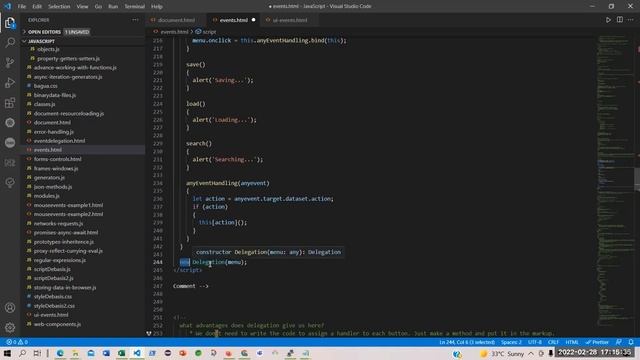The width and height of the screenshot is (640, 360).
Task: Open modules.js in file tree
Action: 46,196
